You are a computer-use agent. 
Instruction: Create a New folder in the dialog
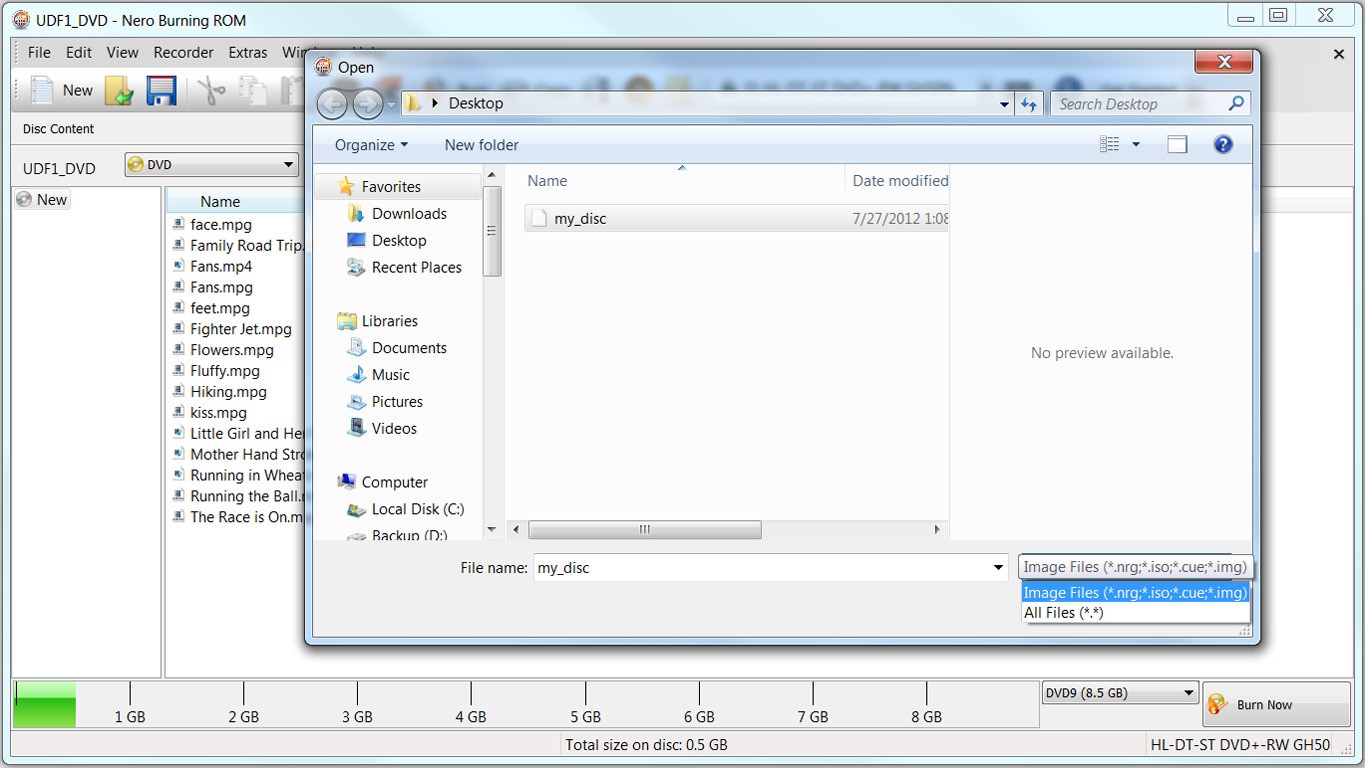[x=481, y=144]
